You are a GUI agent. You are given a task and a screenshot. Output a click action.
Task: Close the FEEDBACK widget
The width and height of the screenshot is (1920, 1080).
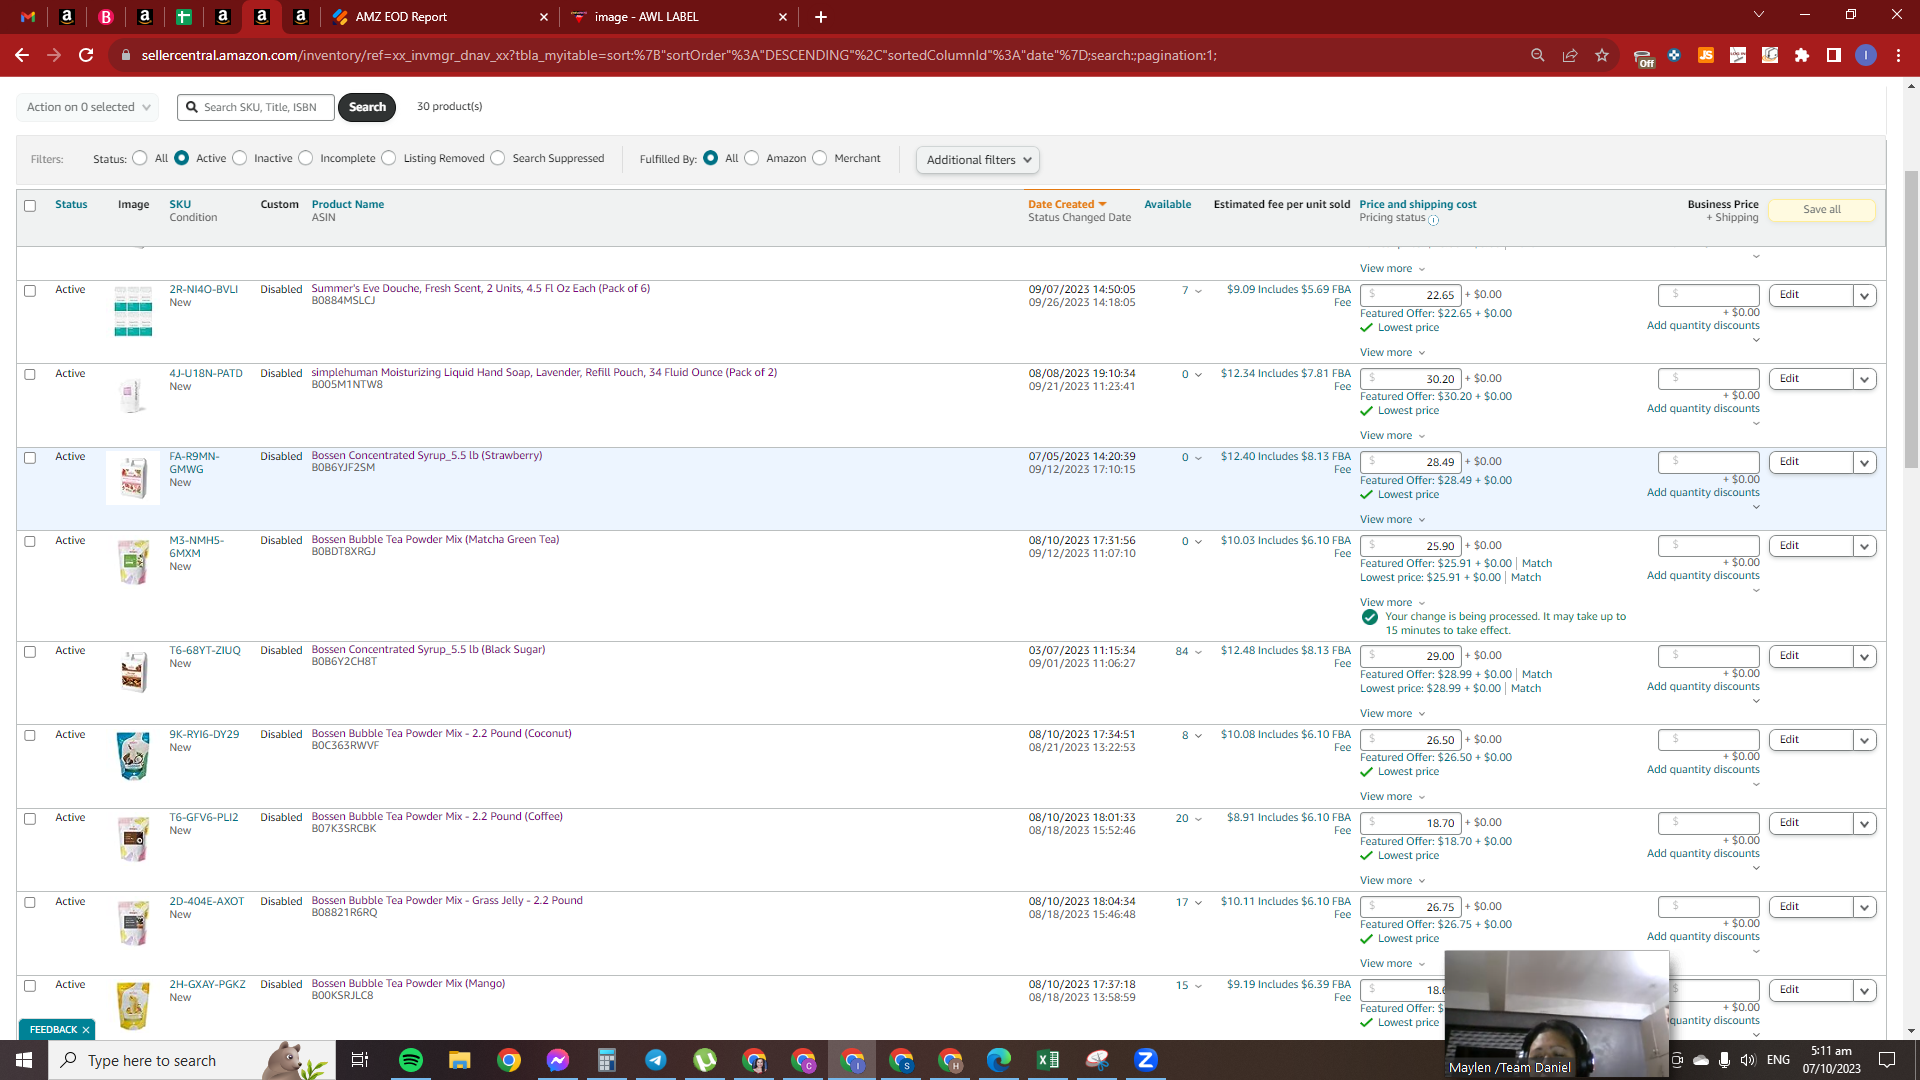[86, 1030]
